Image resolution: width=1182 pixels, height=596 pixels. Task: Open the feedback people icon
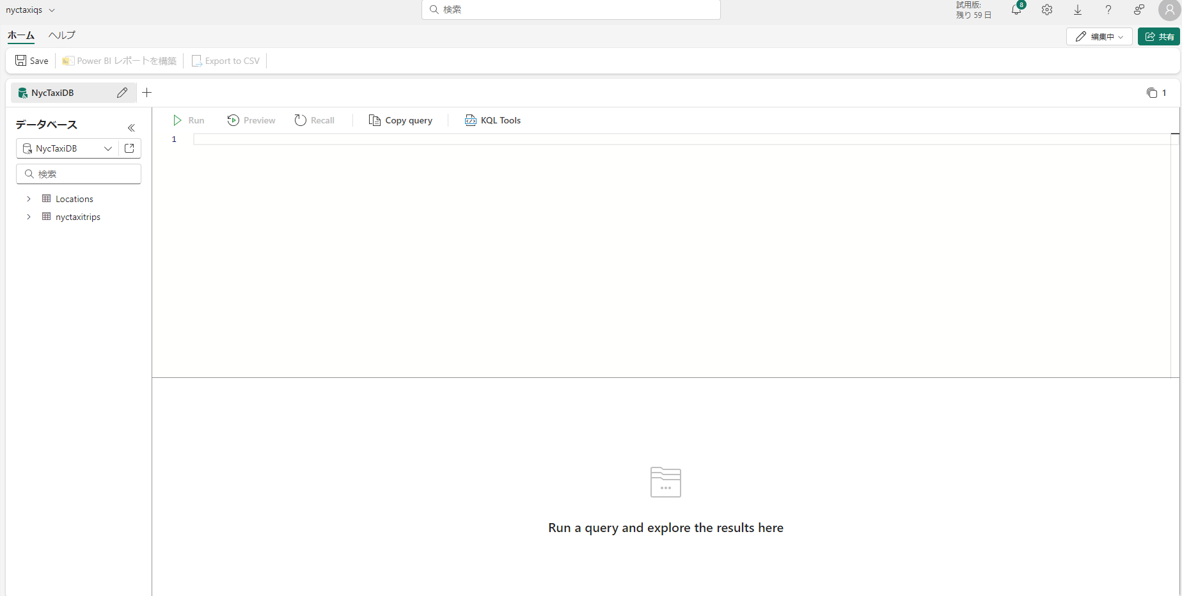pos(1138,10)
